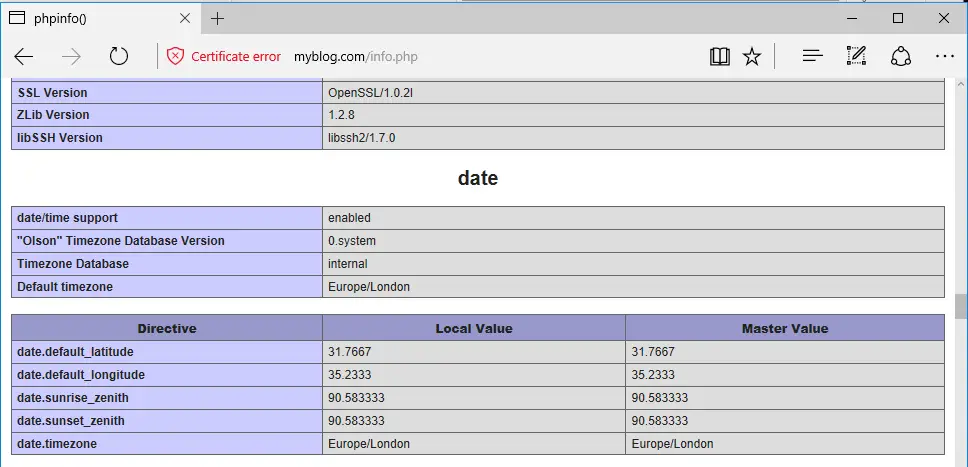Refresh the phpinfo page
968x467 pixels.
(119, 57)
